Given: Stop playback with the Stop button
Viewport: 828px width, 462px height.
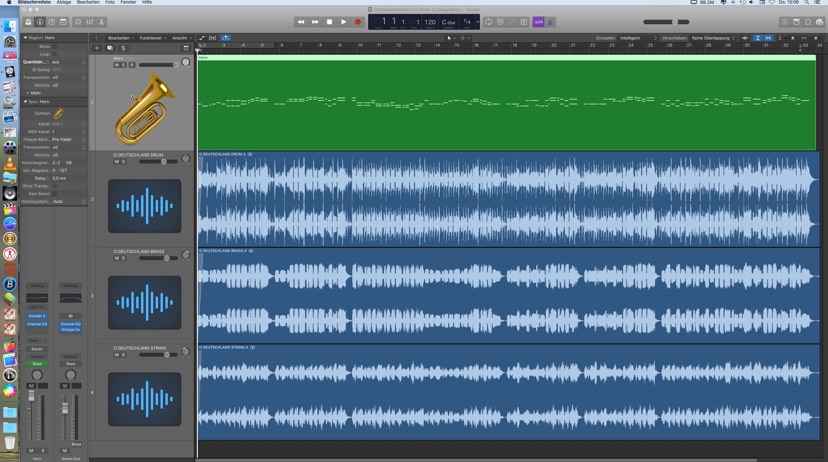Looking at the screenshot, I should 330,22.
